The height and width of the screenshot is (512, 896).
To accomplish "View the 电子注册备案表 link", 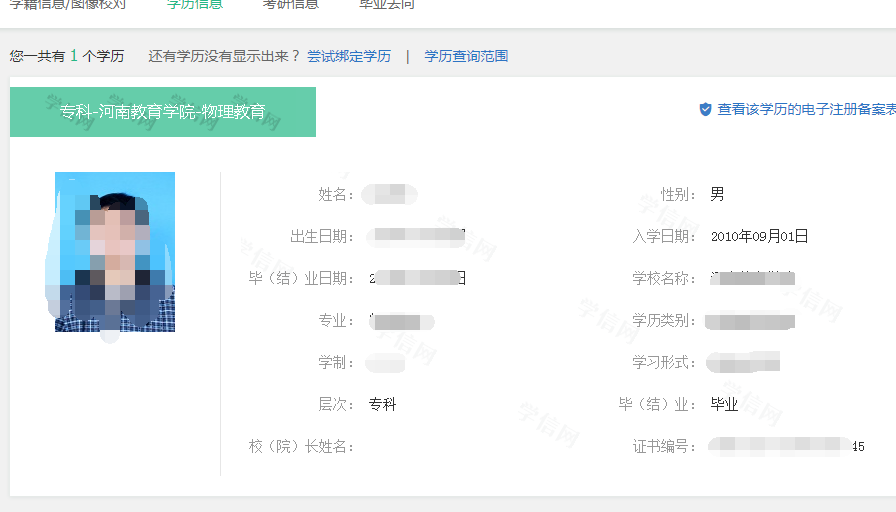I will [x=806, y=109].
